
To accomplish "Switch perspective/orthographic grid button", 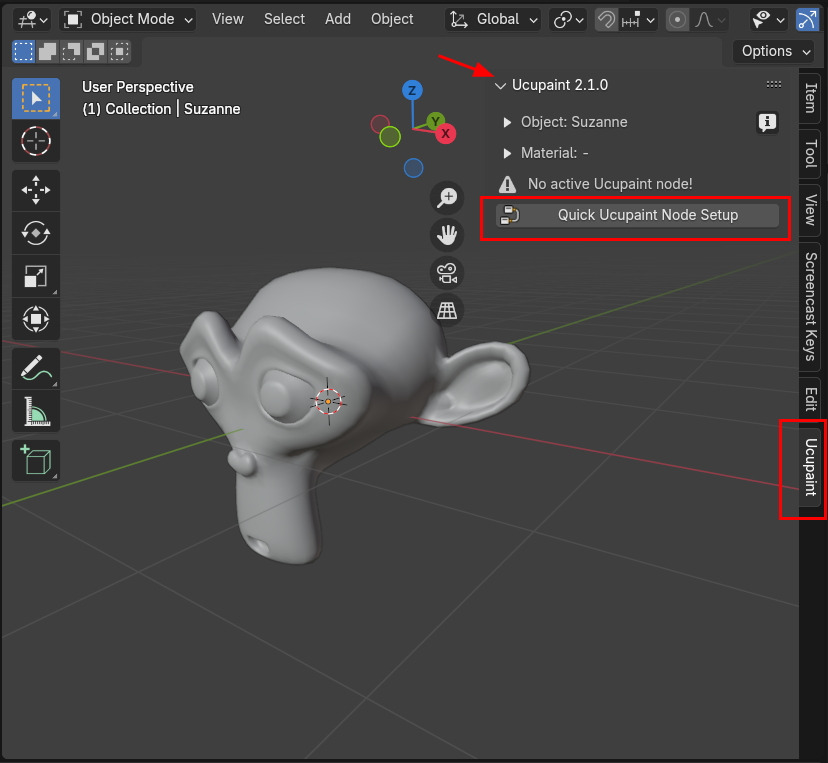I will click(447, 310).
